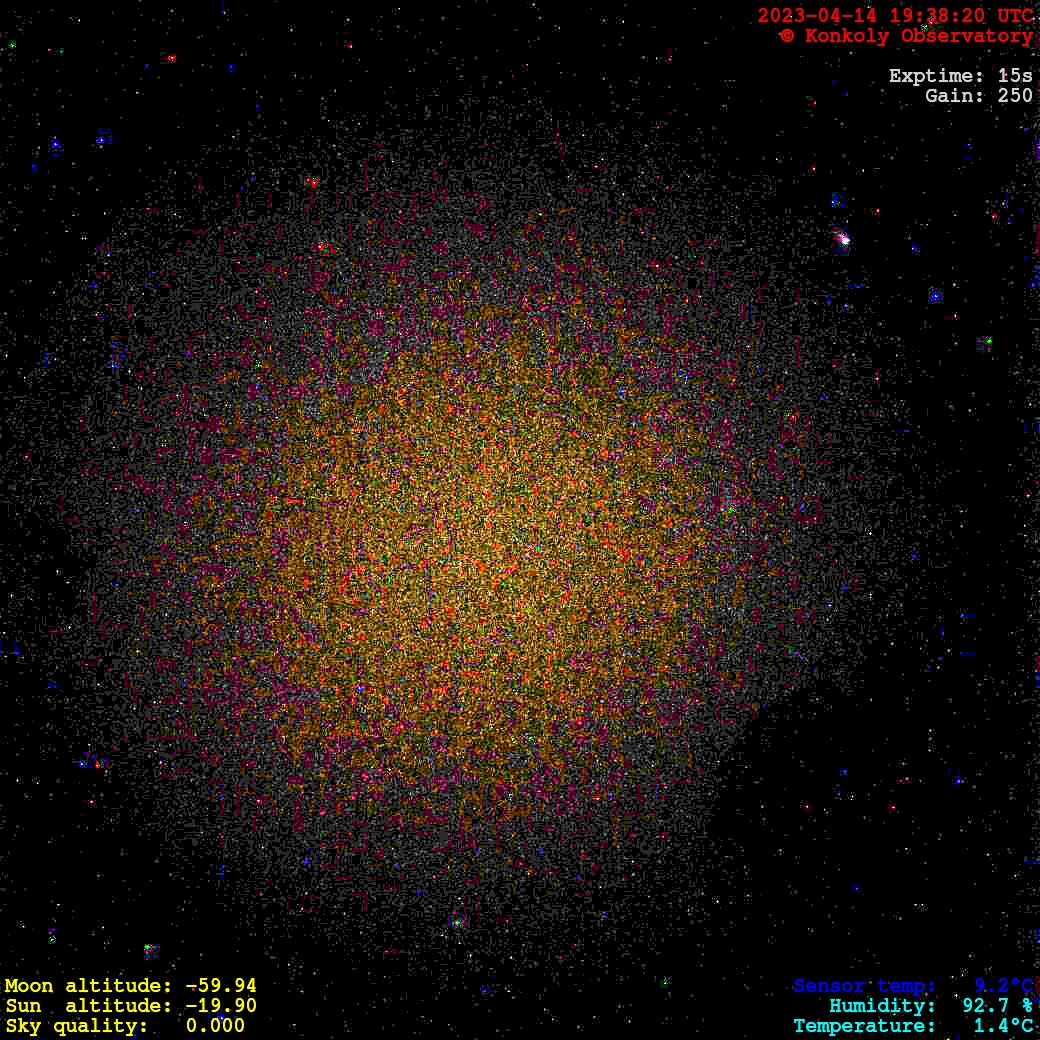The width and height of the screenshot is (1040, 1040).
Task: Click the bright white star in upper right
Action: point(843,239)
